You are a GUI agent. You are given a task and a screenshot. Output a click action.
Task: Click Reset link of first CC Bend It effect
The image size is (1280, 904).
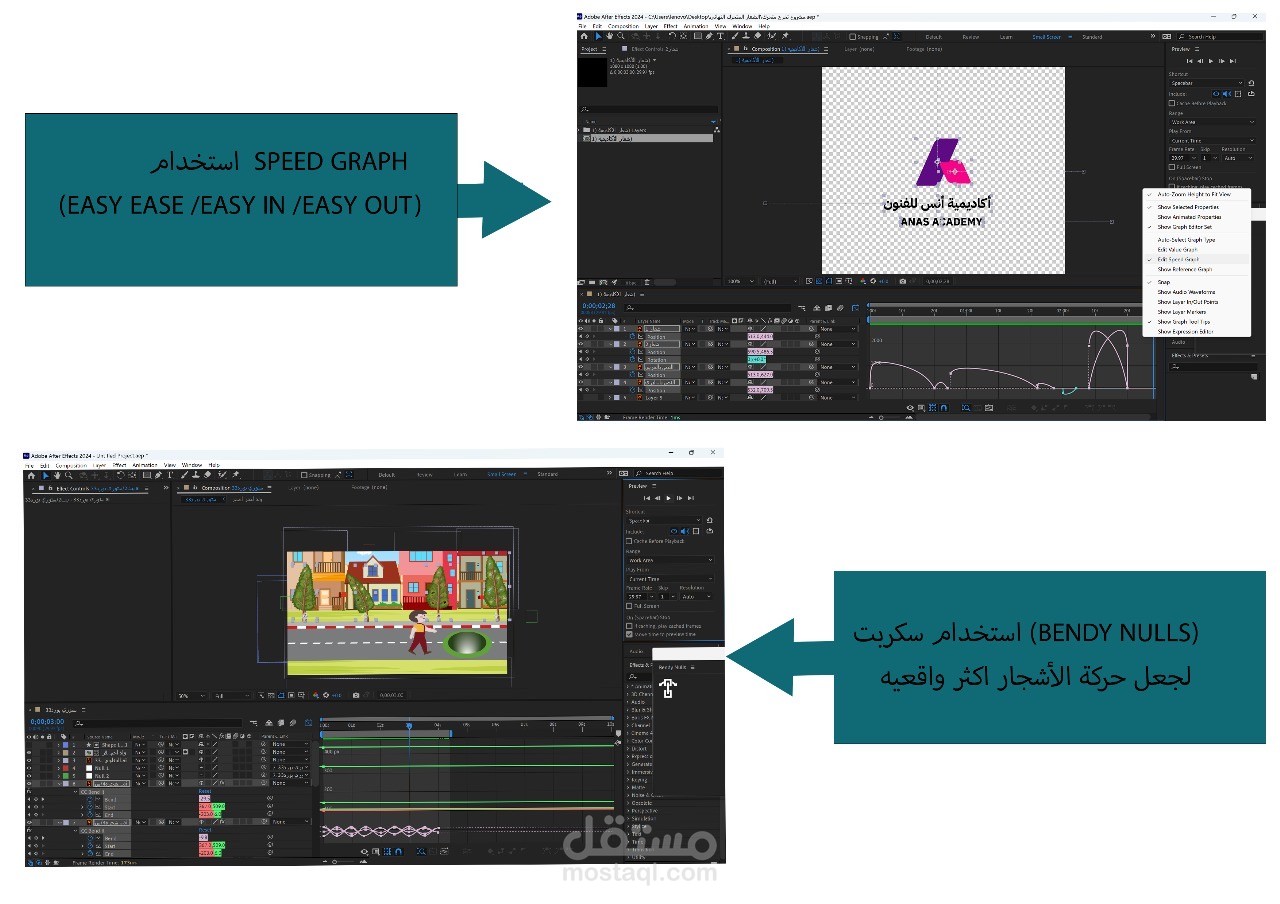pyautogui.click(x=205, y=791)
